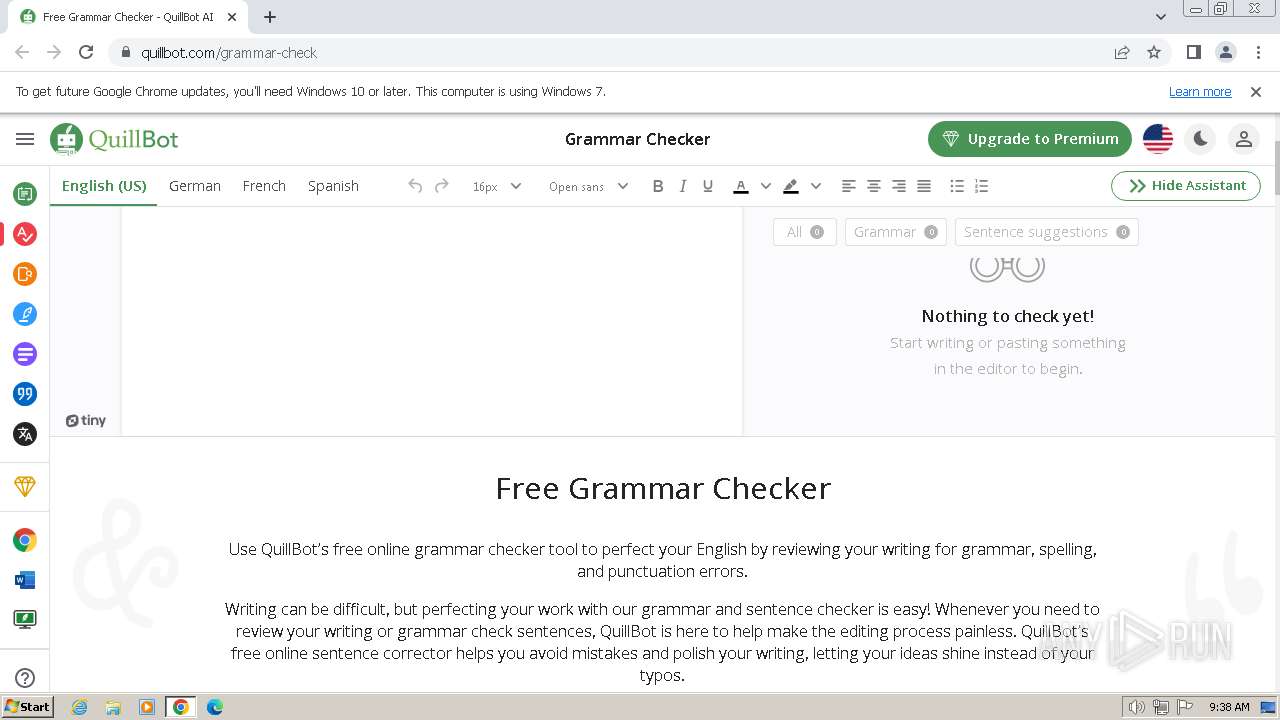Align text left
The image size is (1280, 720).
pyautogui.click(x=848, y=186)
